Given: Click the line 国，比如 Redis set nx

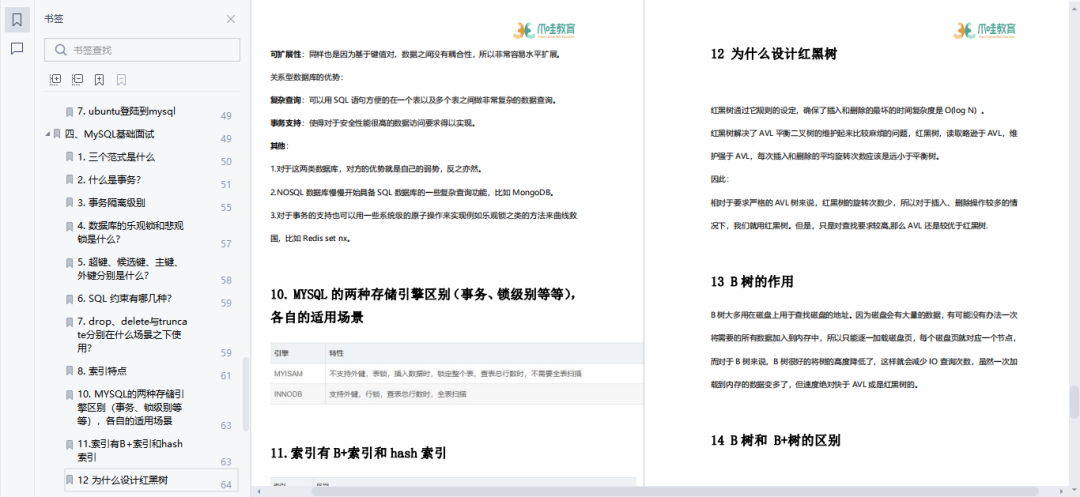Looking at the screenshot, I should (x=311, y=238).
